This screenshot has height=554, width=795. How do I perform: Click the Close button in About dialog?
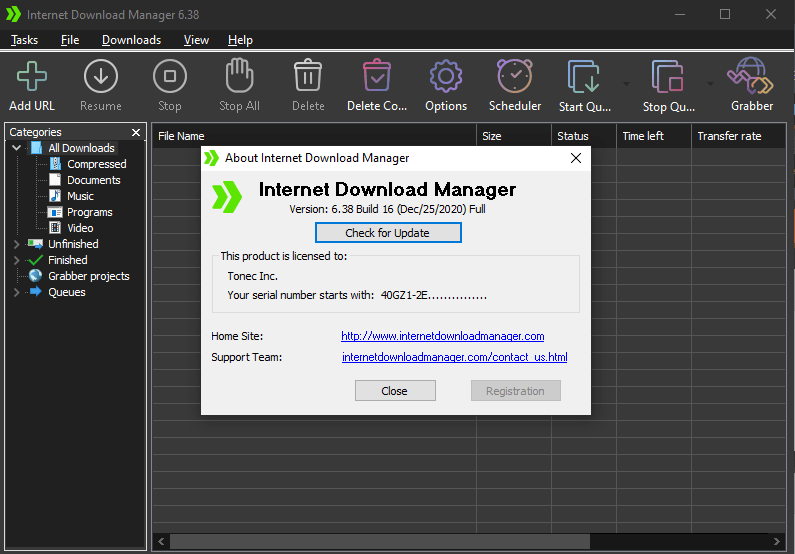(x=395, y=391)
